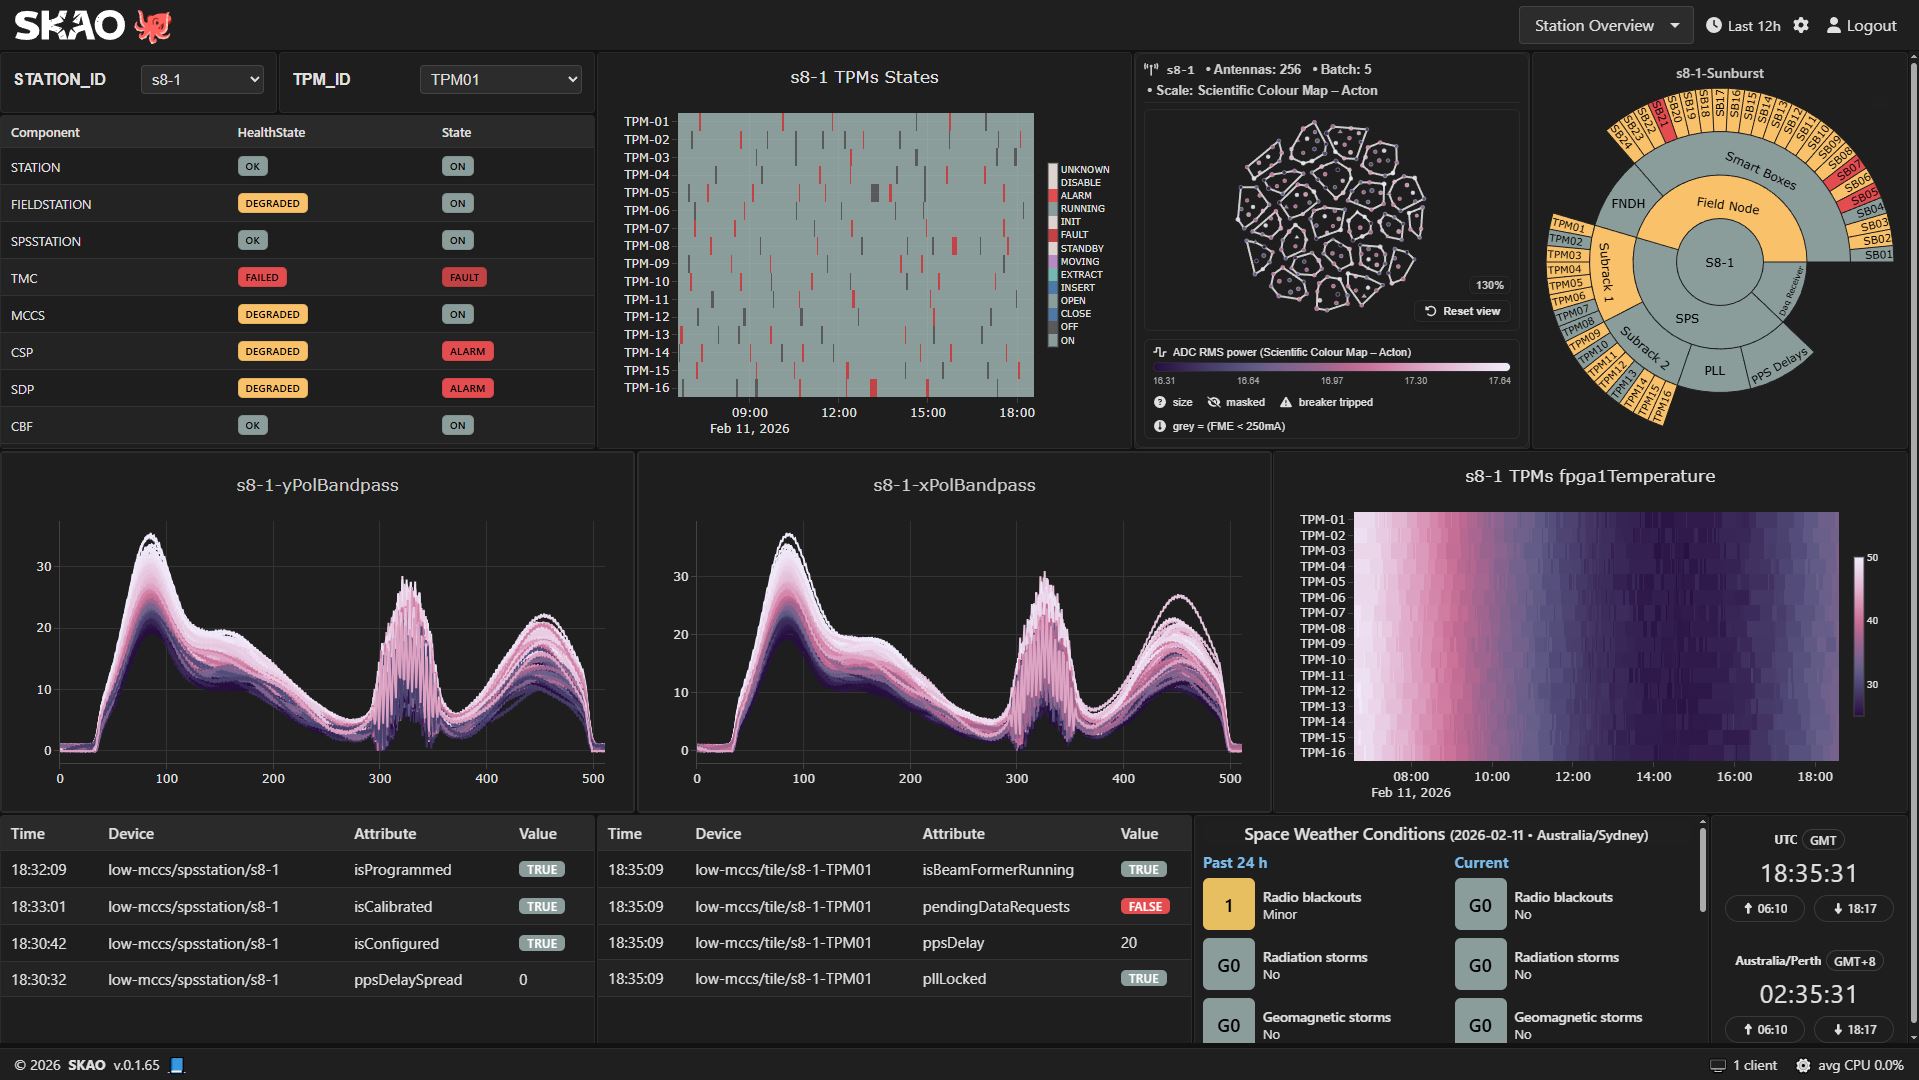Click the isBeamFormerRunning attribute cell
1919x1080 pixels.
(x=998, y=870)
